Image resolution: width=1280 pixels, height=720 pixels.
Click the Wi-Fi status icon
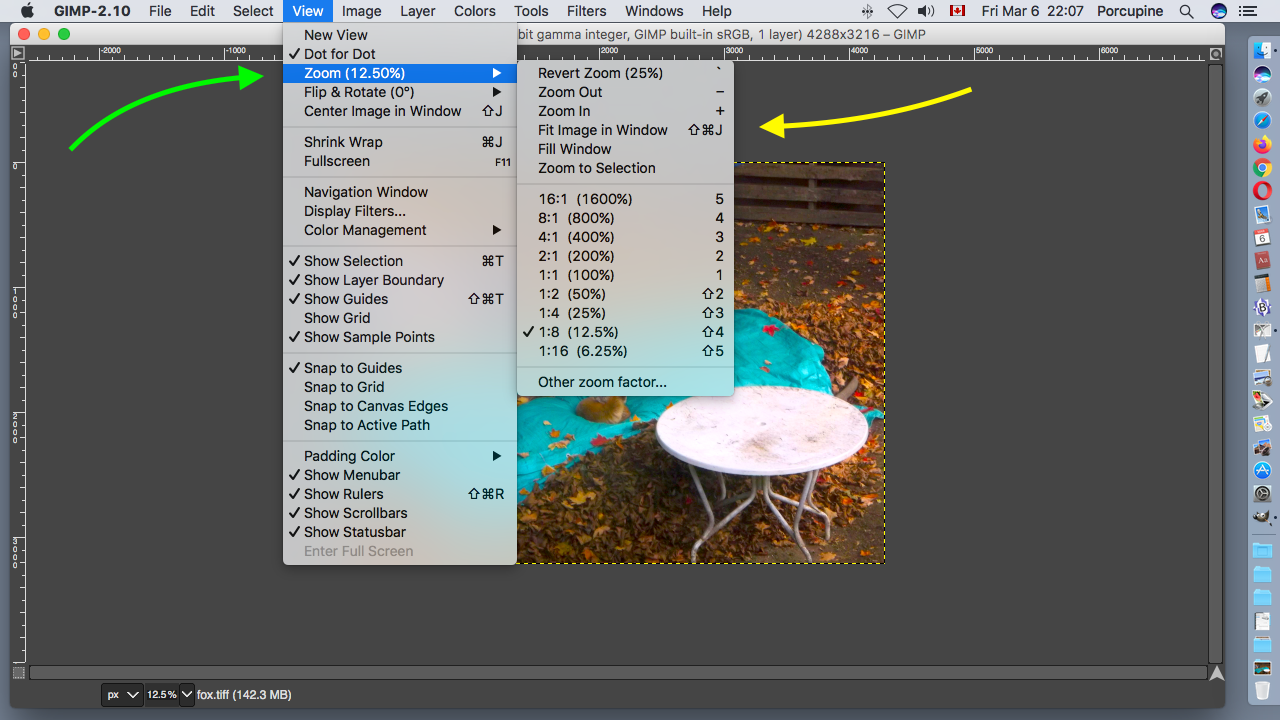click(x=897, y=11)
